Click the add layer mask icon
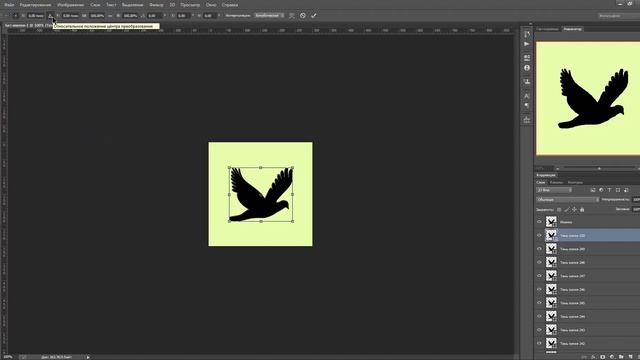This screenshot has height=360, width=640. pyautogui.click(x=602, y=357)
